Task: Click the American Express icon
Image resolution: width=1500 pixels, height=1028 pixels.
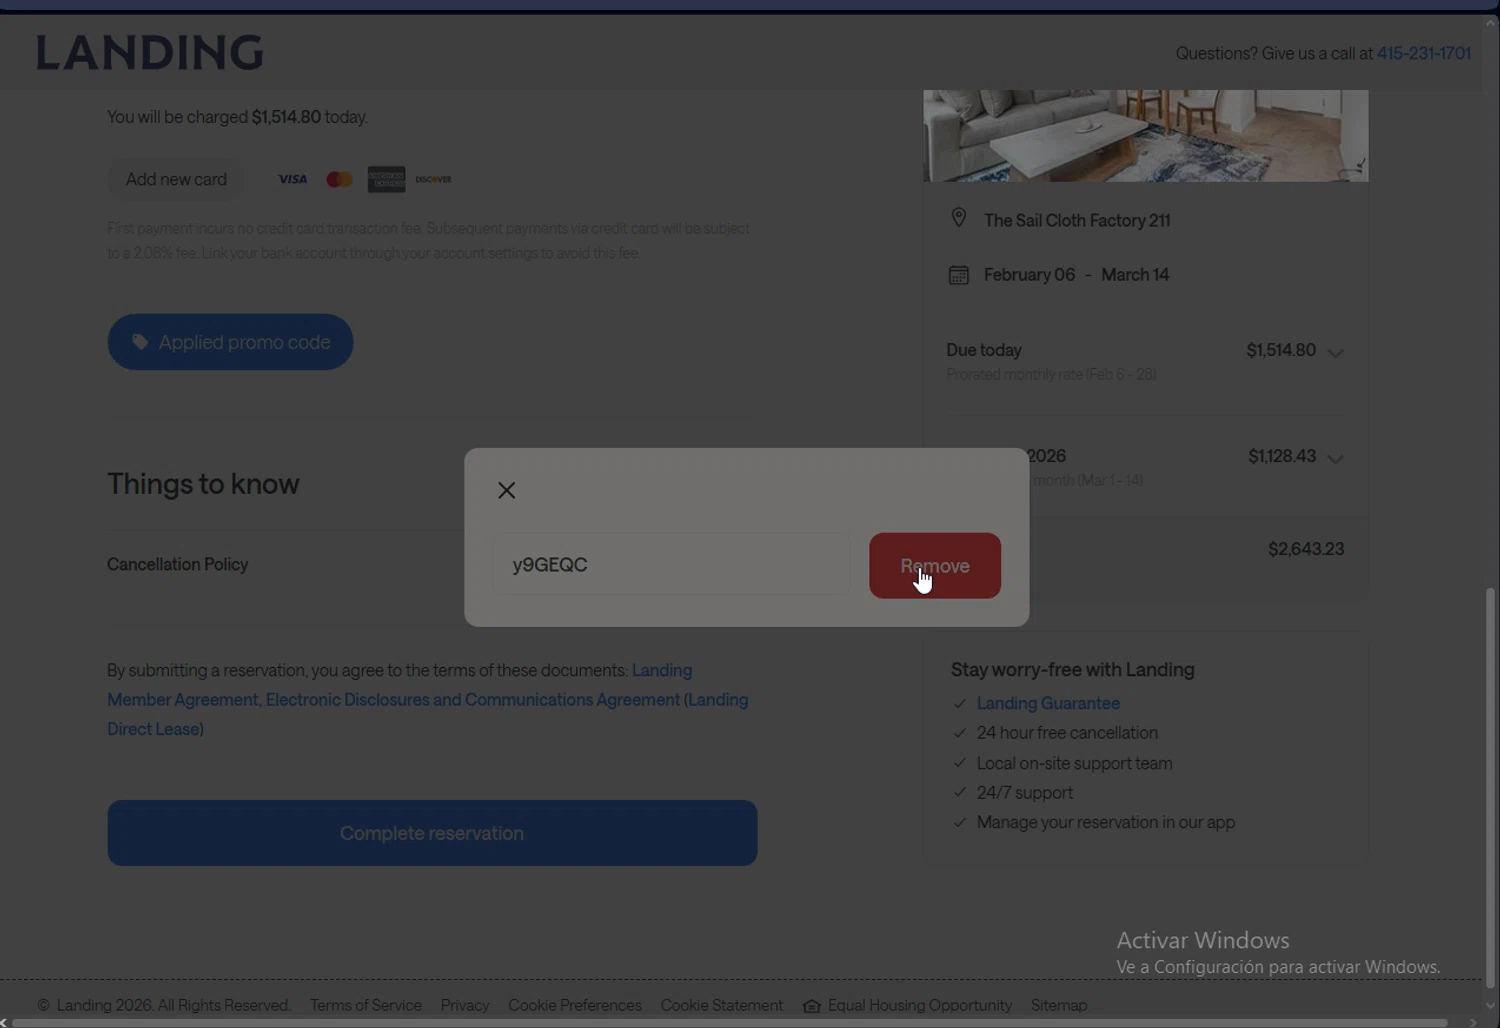Action: click(386, 180)
